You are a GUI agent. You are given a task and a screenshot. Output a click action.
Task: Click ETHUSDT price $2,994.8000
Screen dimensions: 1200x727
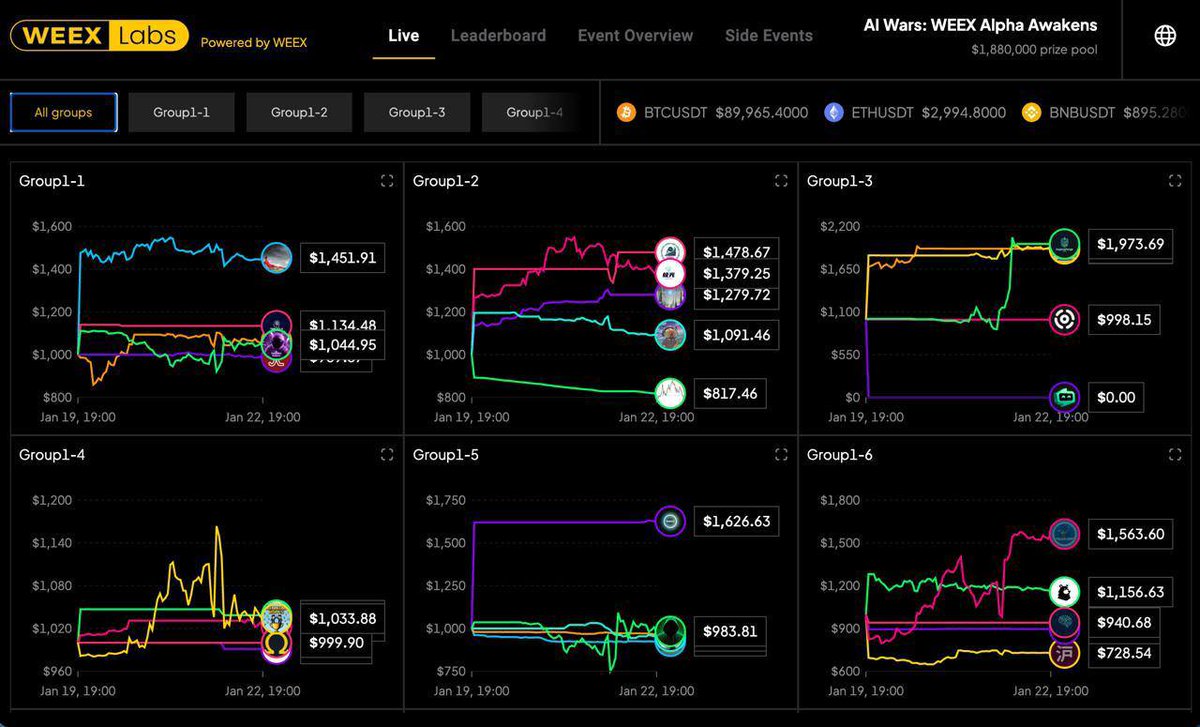[x=964, y=113]
